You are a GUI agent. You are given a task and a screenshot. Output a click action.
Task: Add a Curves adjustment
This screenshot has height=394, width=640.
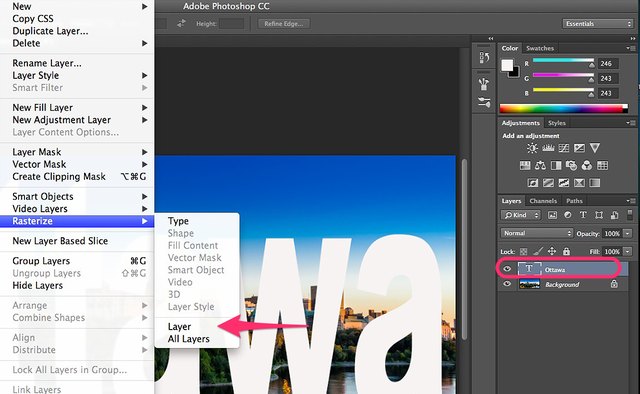(564, 148)
